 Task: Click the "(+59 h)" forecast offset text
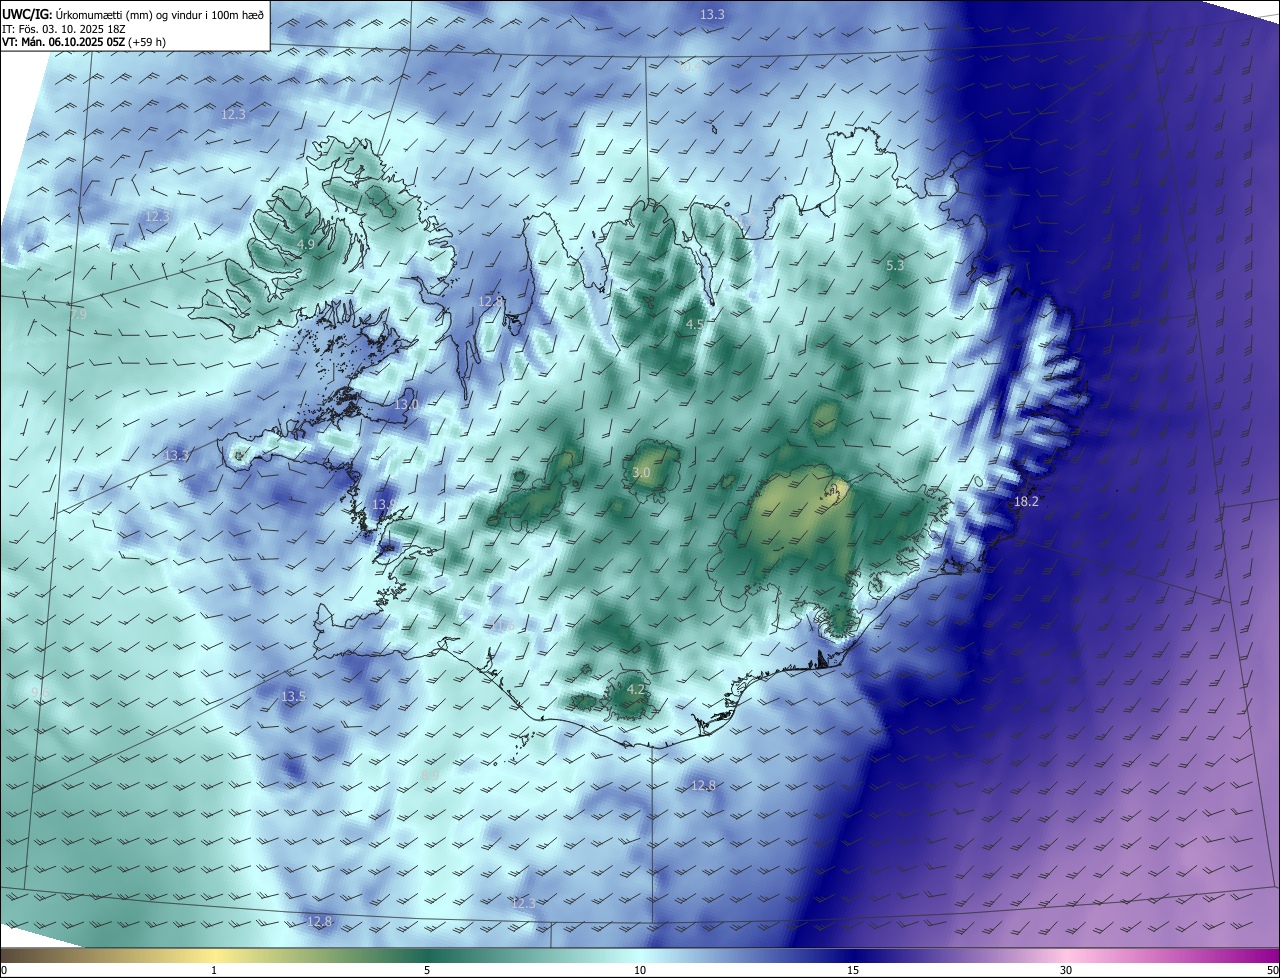click(x=147, y=43)
